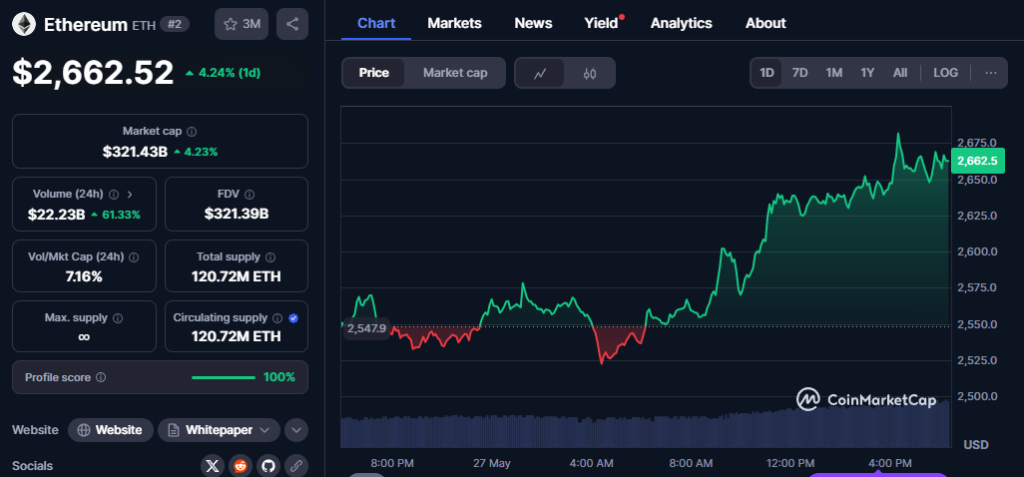
Task: Click Circulating supply info icon
Action: (277, 318)
